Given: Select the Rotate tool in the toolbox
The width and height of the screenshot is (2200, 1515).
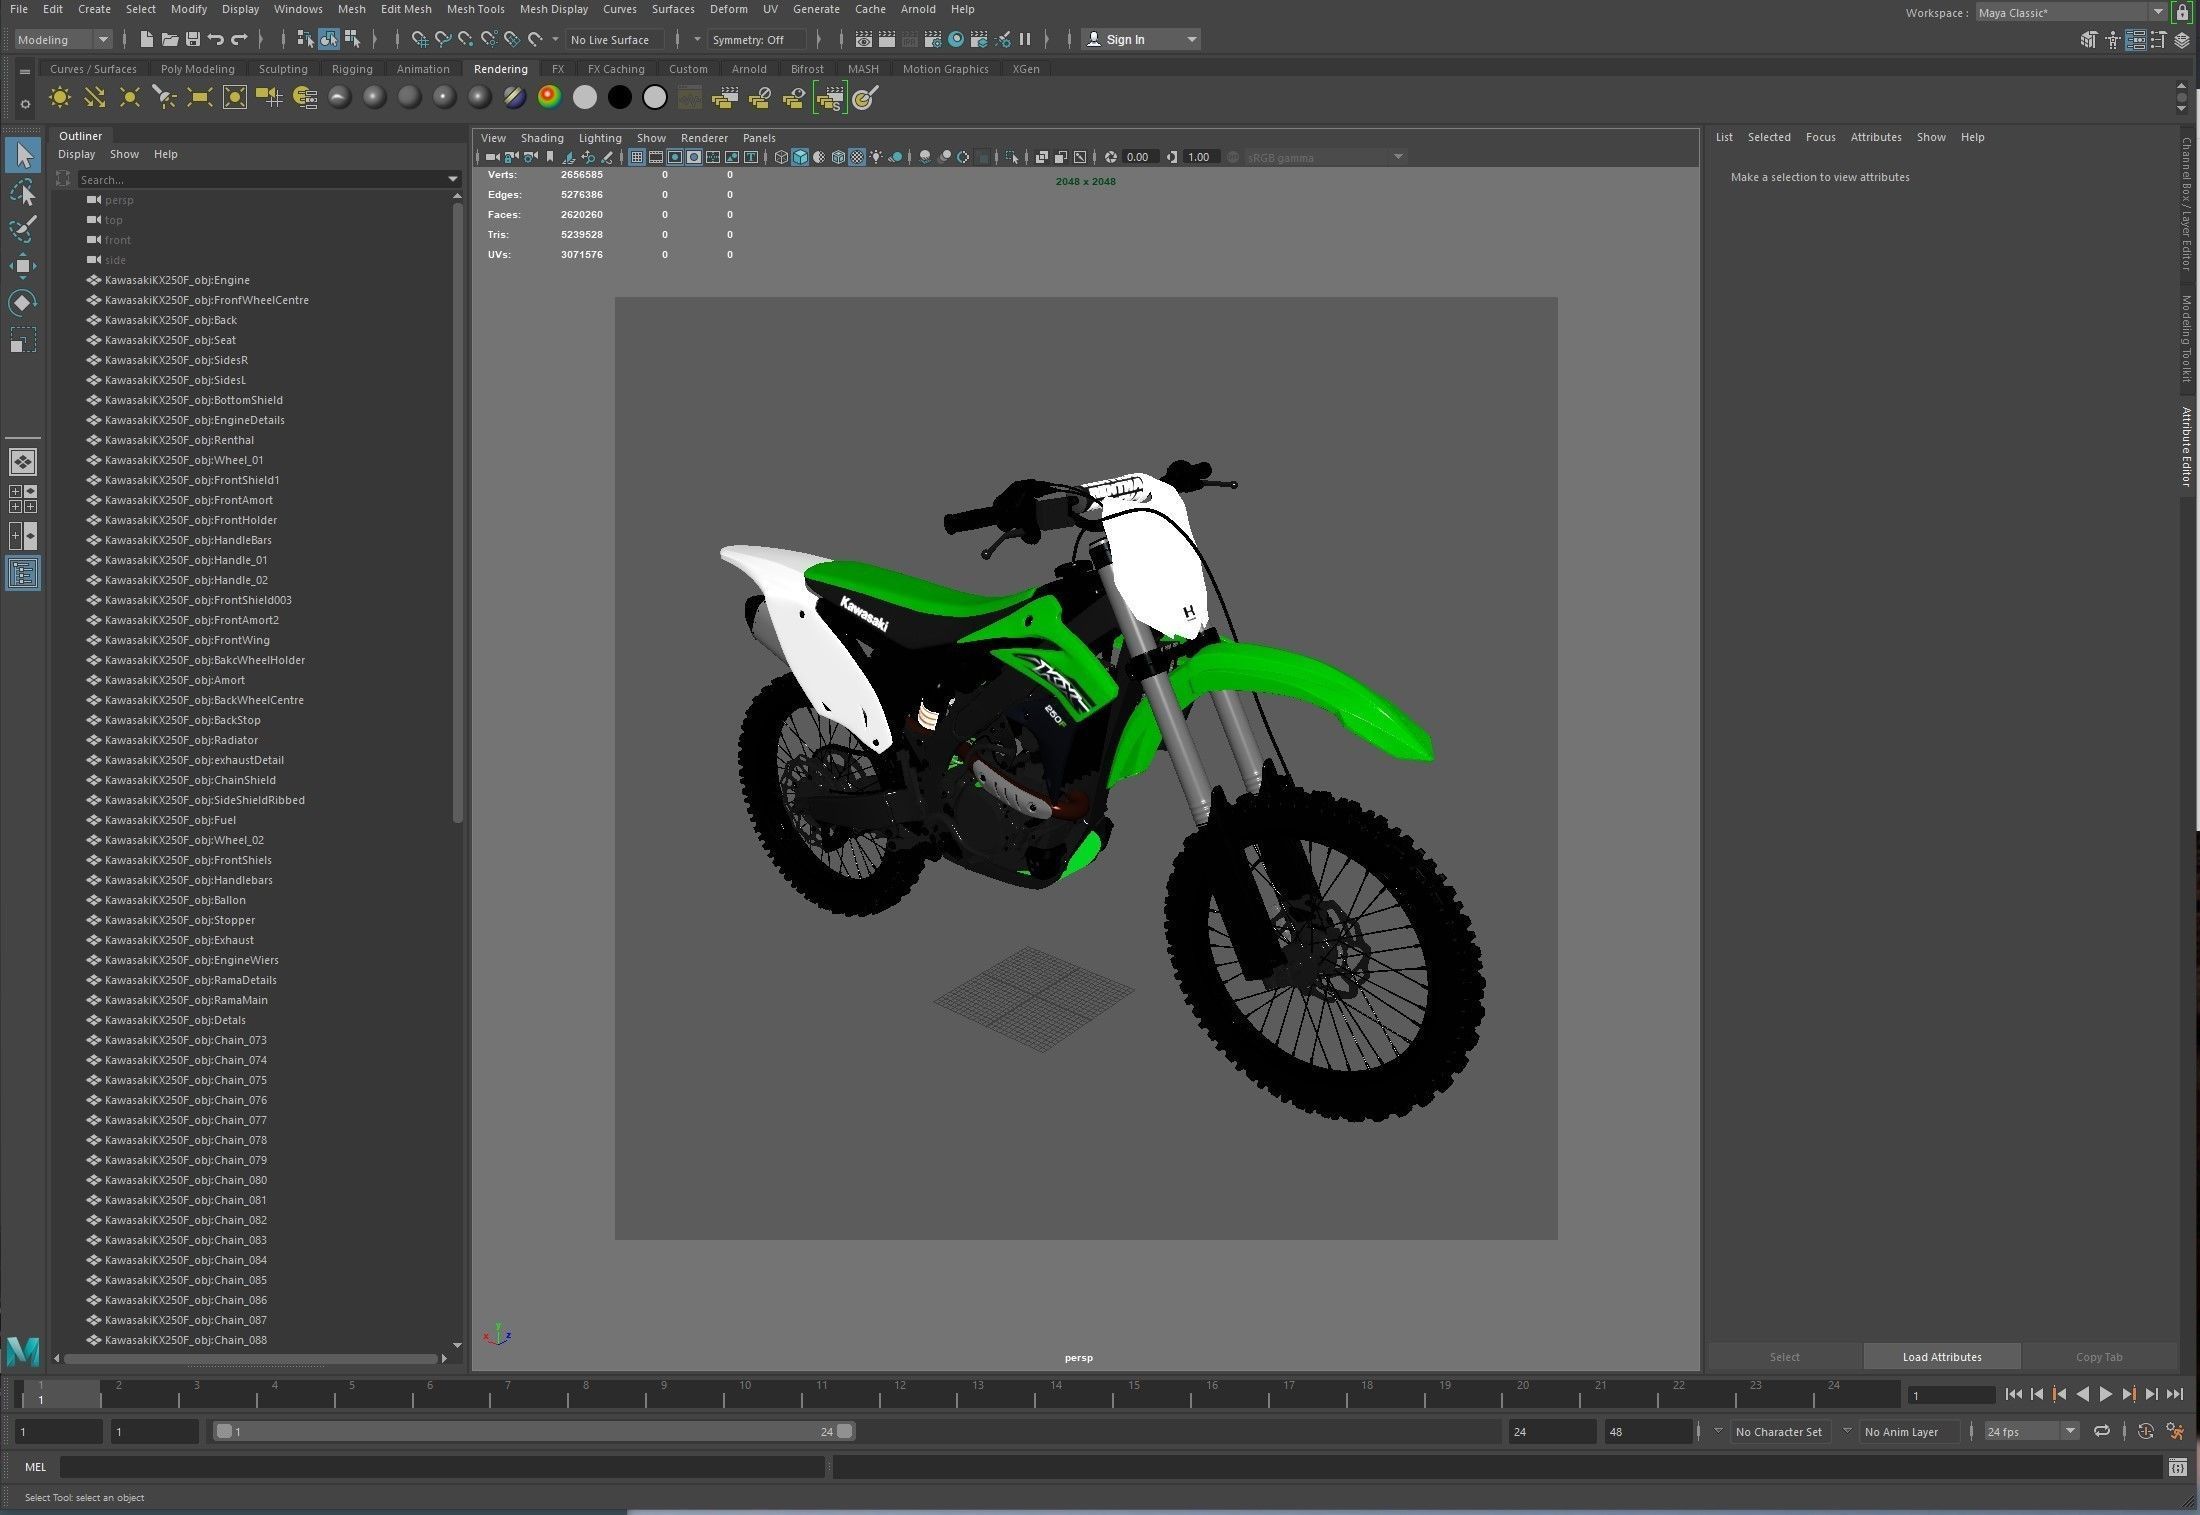Looking at the screenshot, I should click(23, 302).
